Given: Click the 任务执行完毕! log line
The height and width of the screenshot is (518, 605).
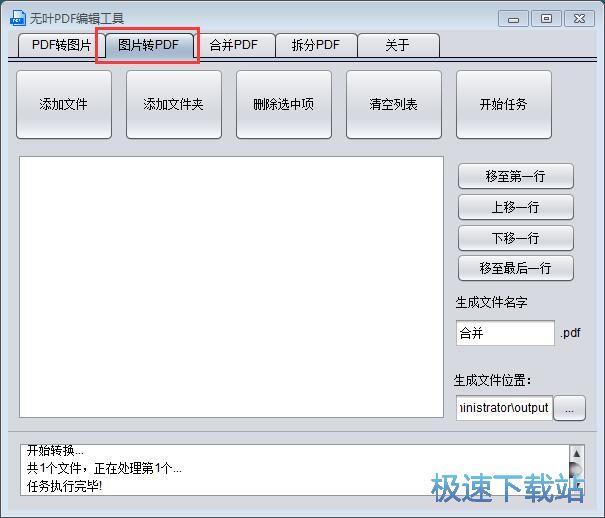Looking at the screenshot, I should (x=64, y=486).
